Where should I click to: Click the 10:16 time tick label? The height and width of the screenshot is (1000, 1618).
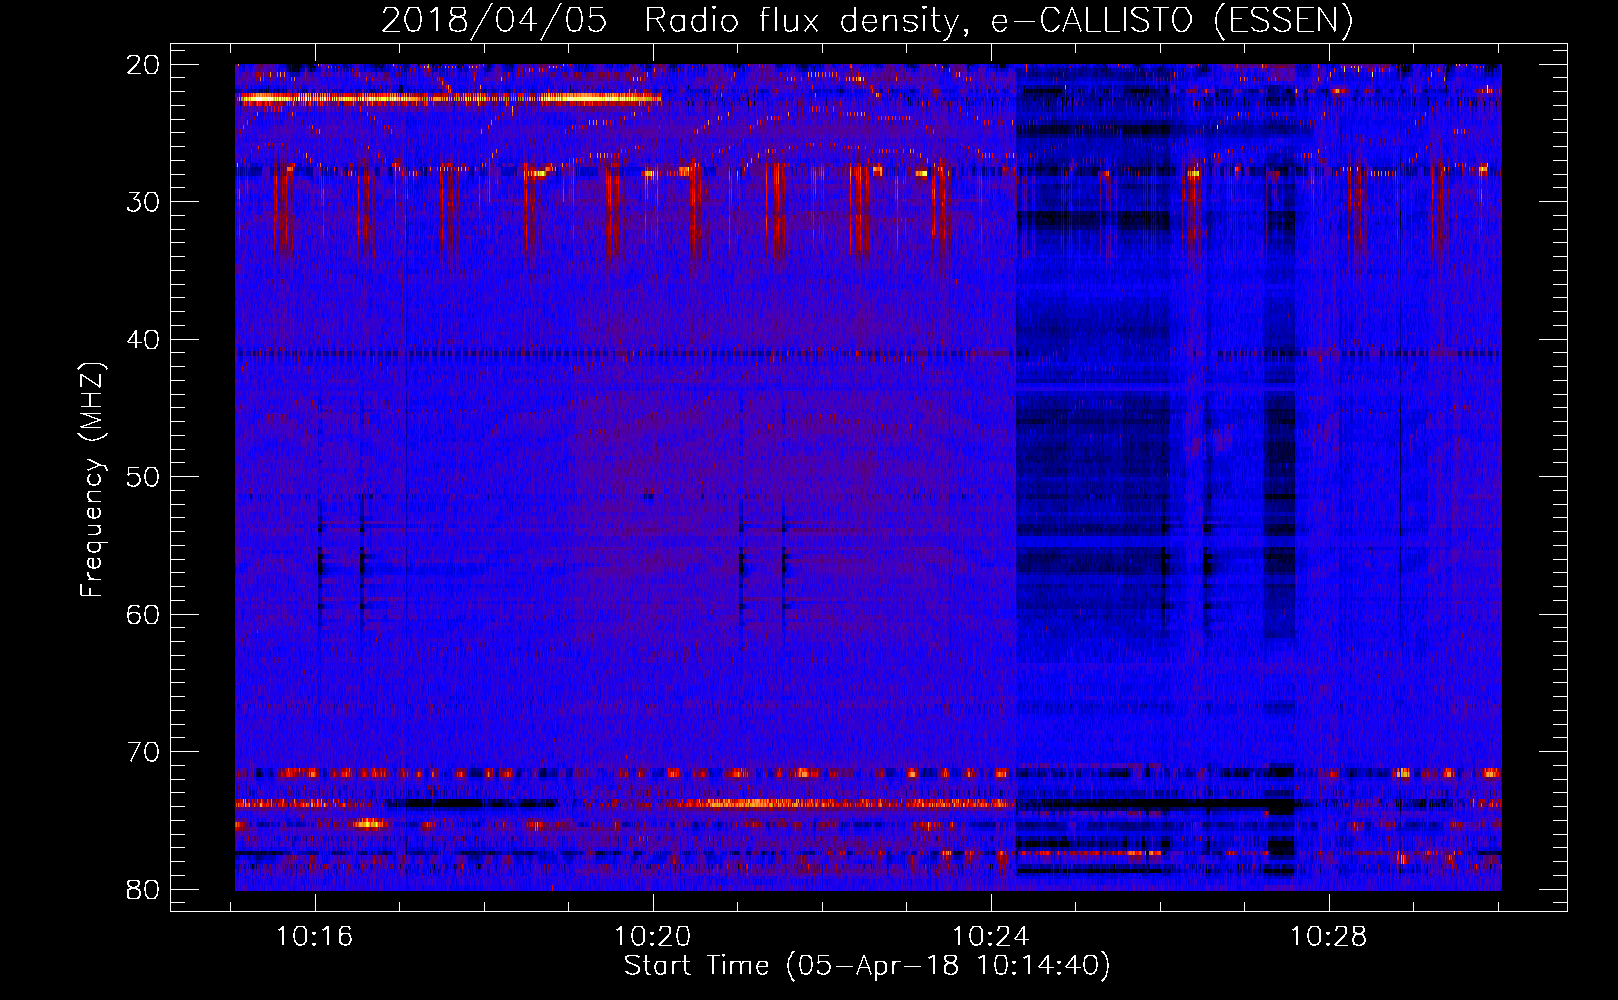314,936
